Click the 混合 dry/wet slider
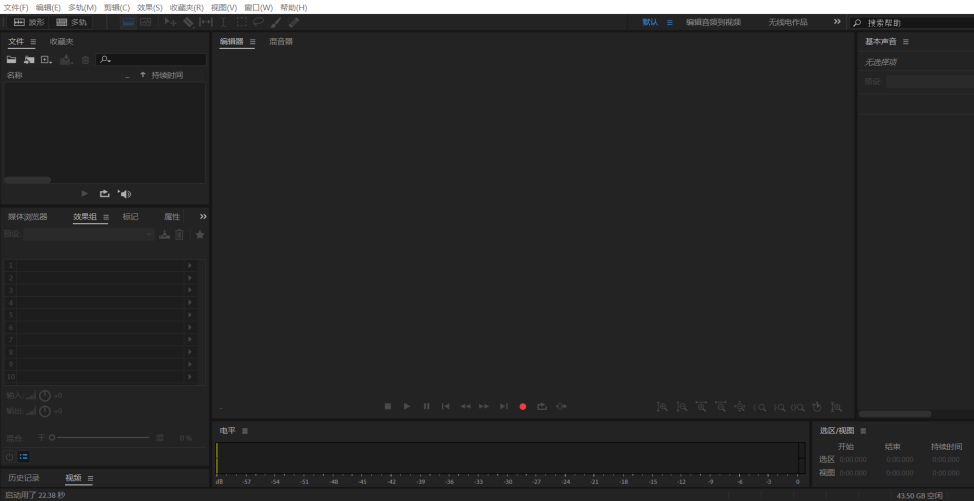 click(99, 438)
